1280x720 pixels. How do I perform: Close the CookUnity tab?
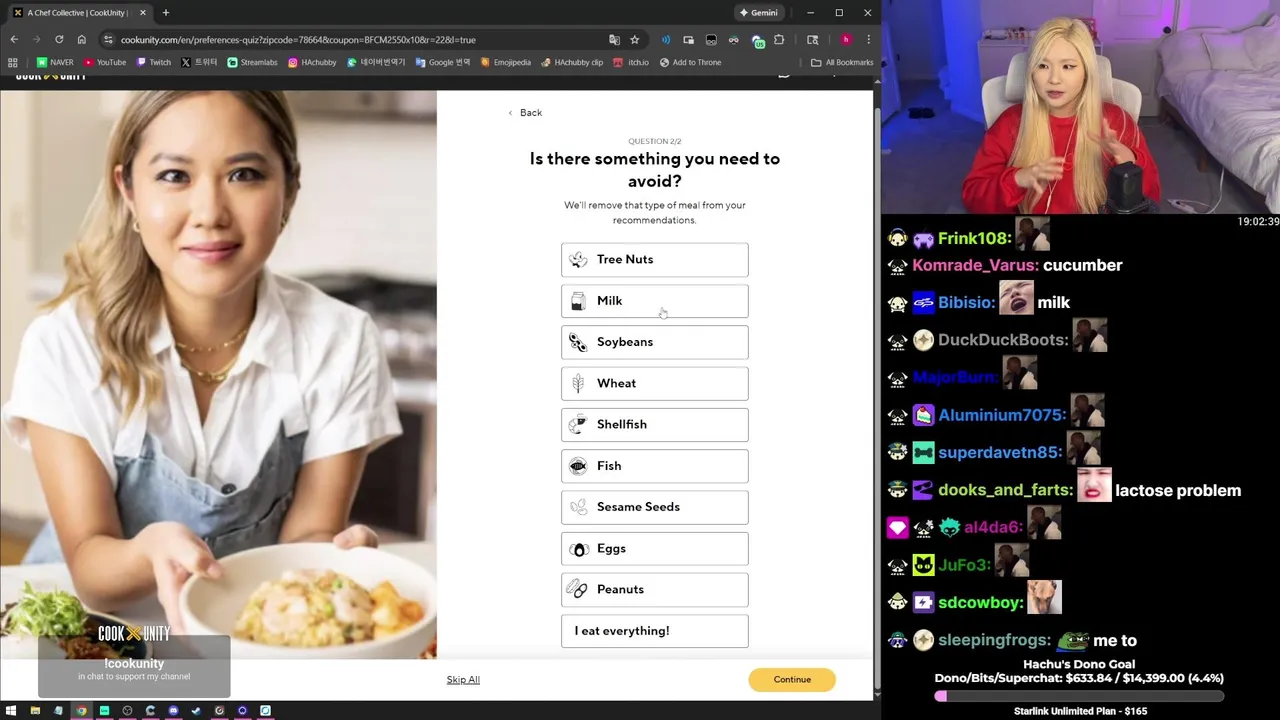point(143,13)
